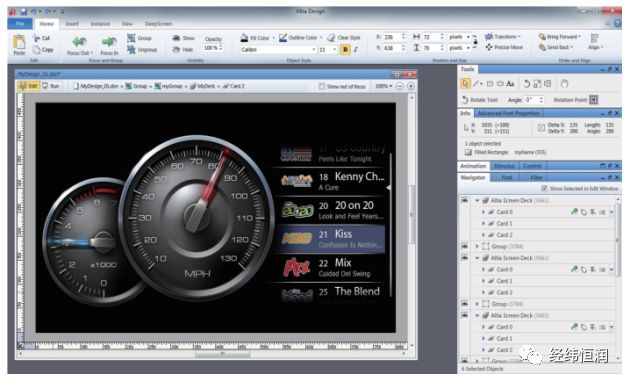Screen dimensions: 628x382
Task: Toggle Show Selected in Edit Window checkbox
Action: (544, 188)
